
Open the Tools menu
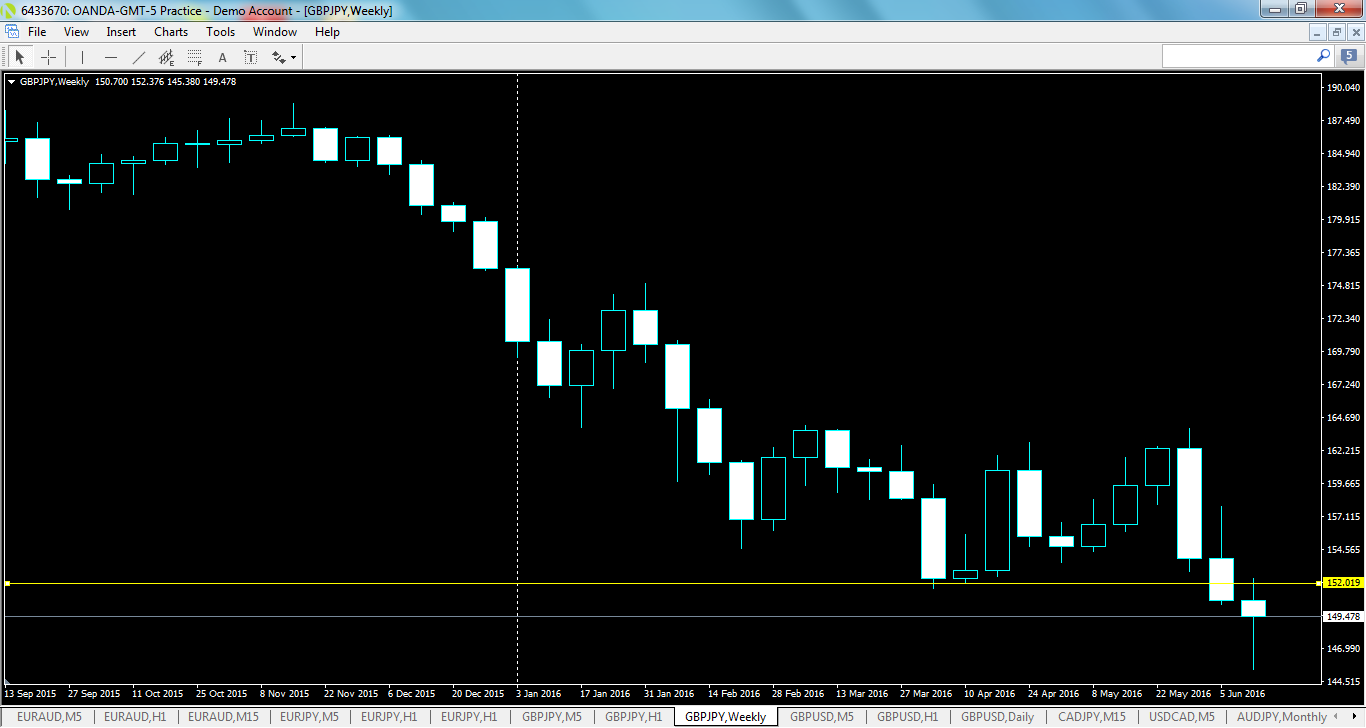(x=220, y=31)
